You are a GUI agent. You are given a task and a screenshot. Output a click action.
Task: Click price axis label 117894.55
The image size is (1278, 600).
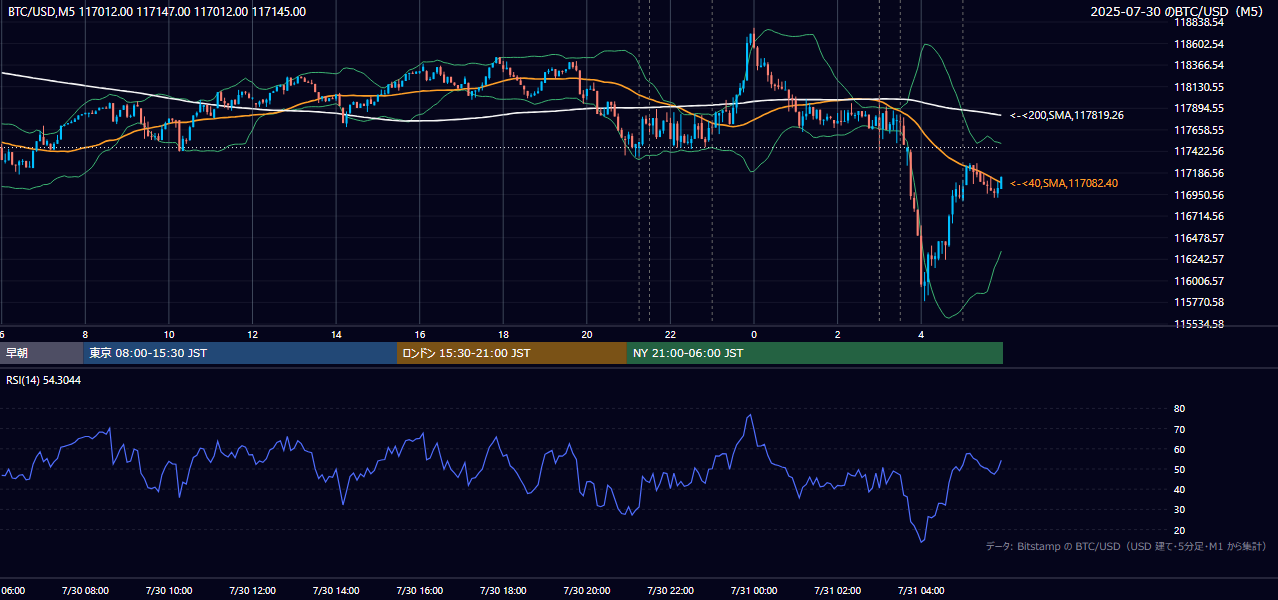pyautogui.click(x=1199, y=108)
